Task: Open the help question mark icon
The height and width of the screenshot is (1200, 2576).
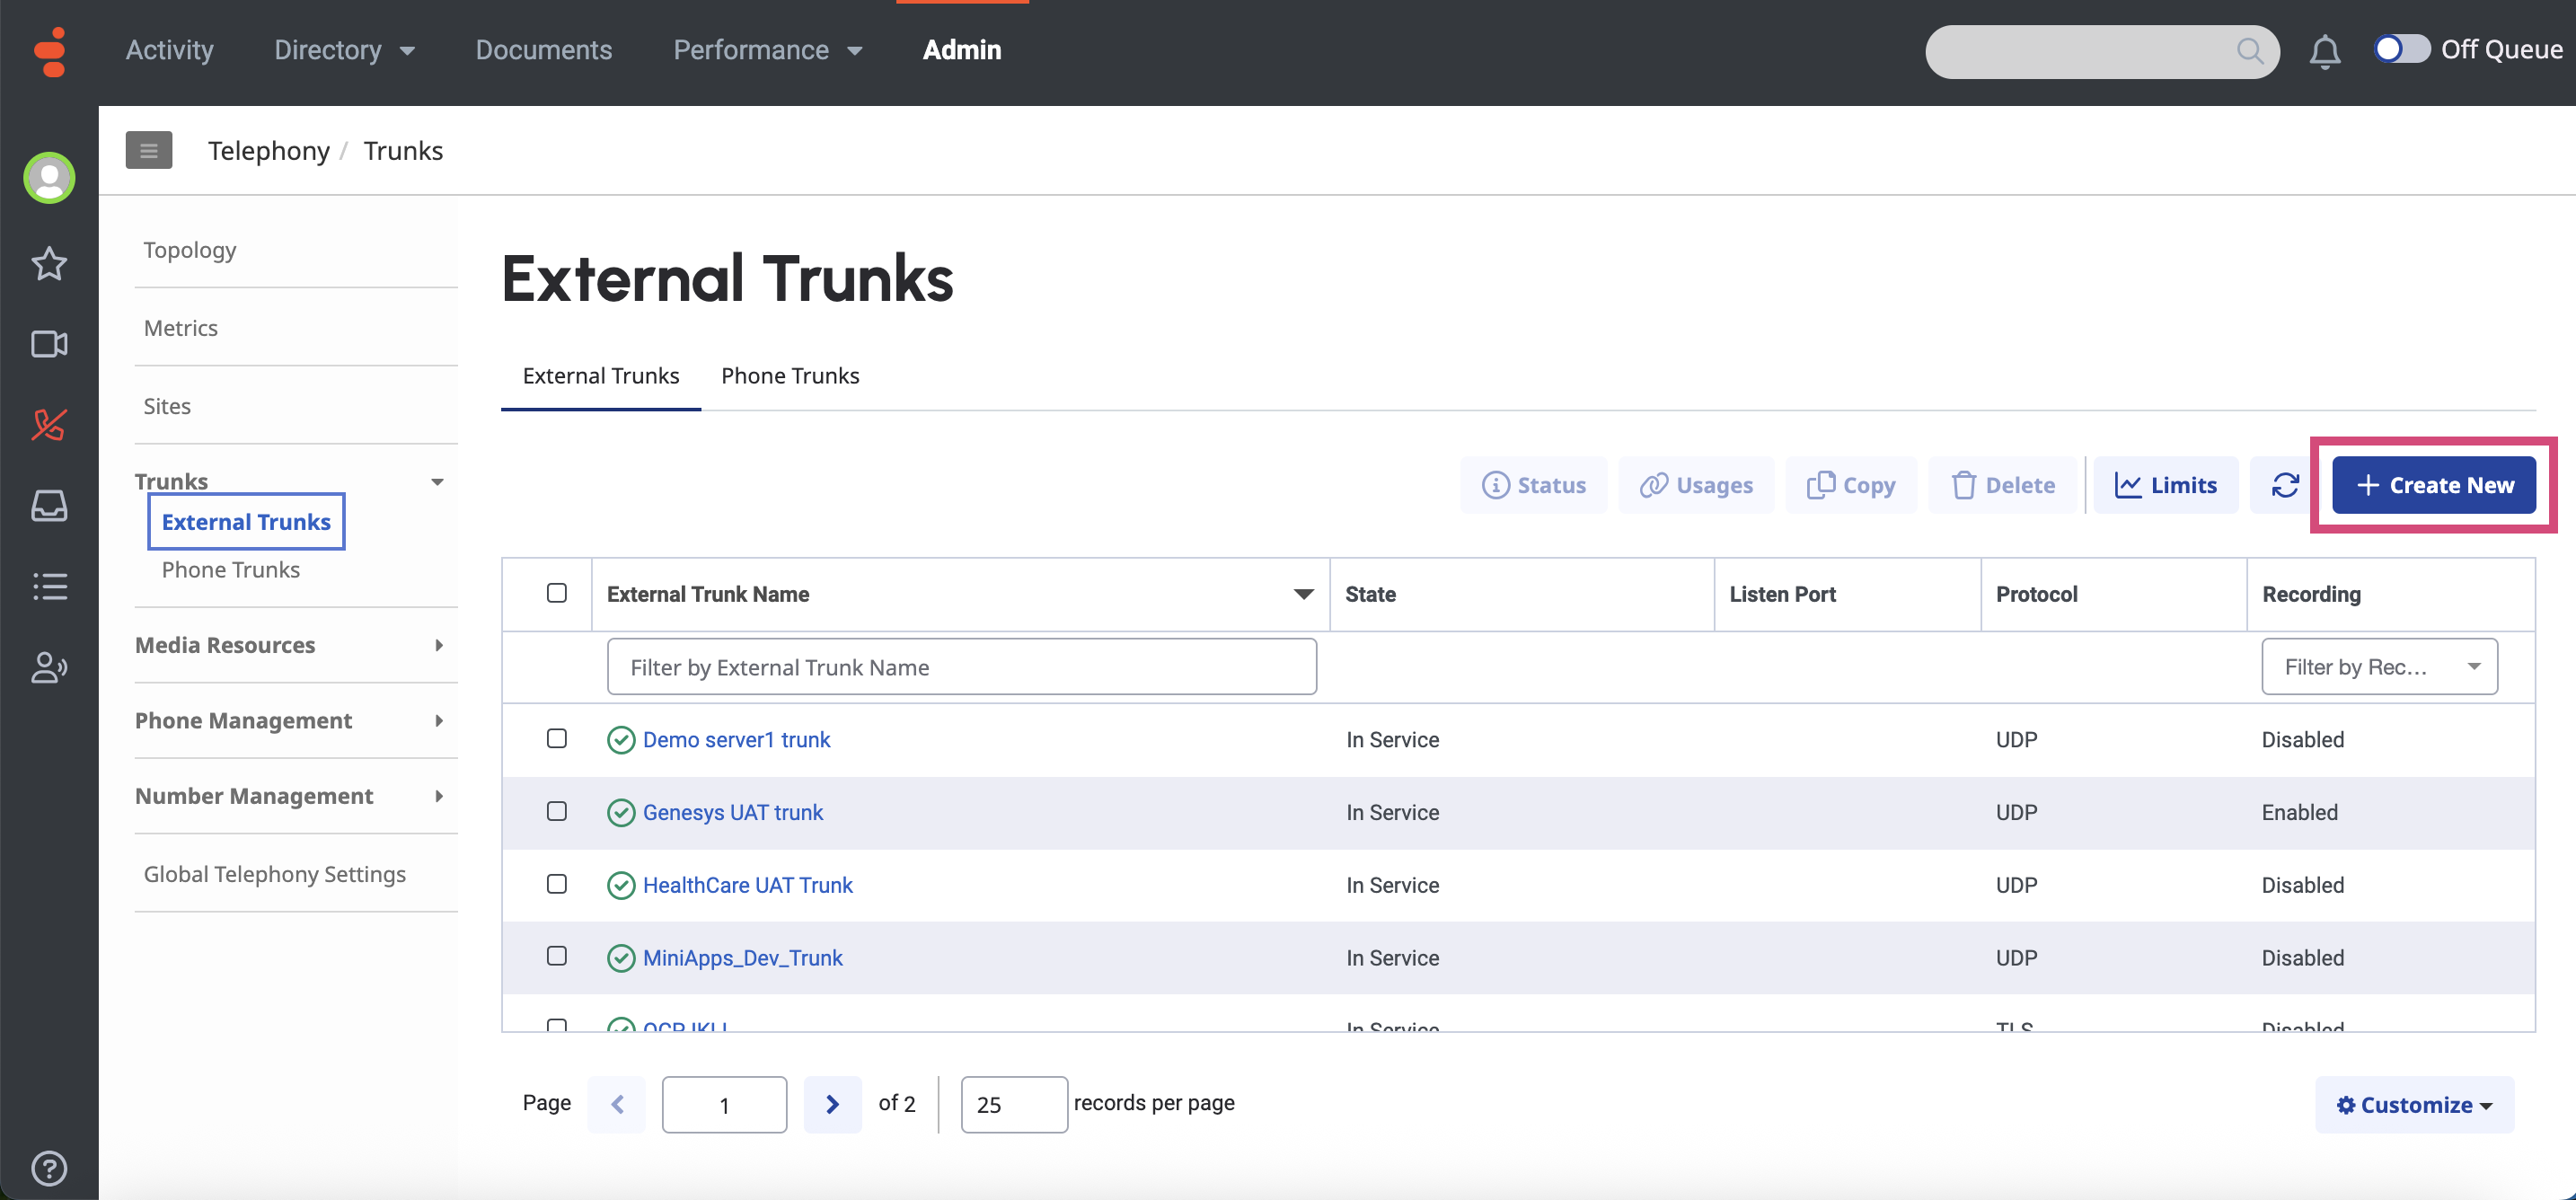Action: coord(49,1168)
